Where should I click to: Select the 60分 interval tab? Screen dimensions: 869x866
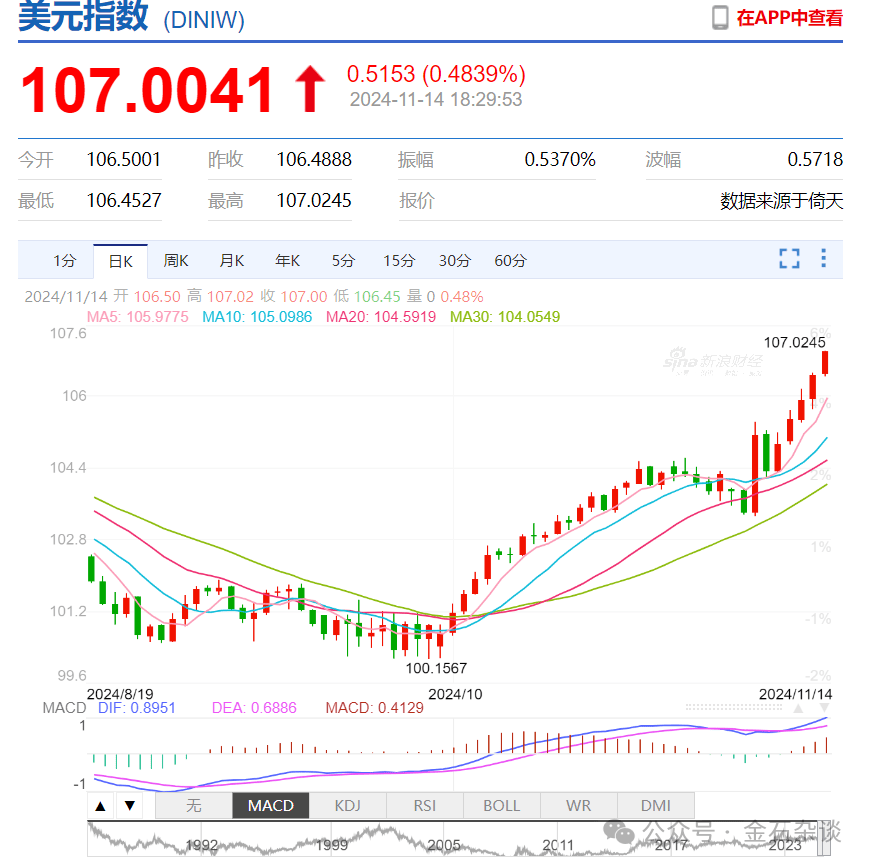tap(510, 260)
